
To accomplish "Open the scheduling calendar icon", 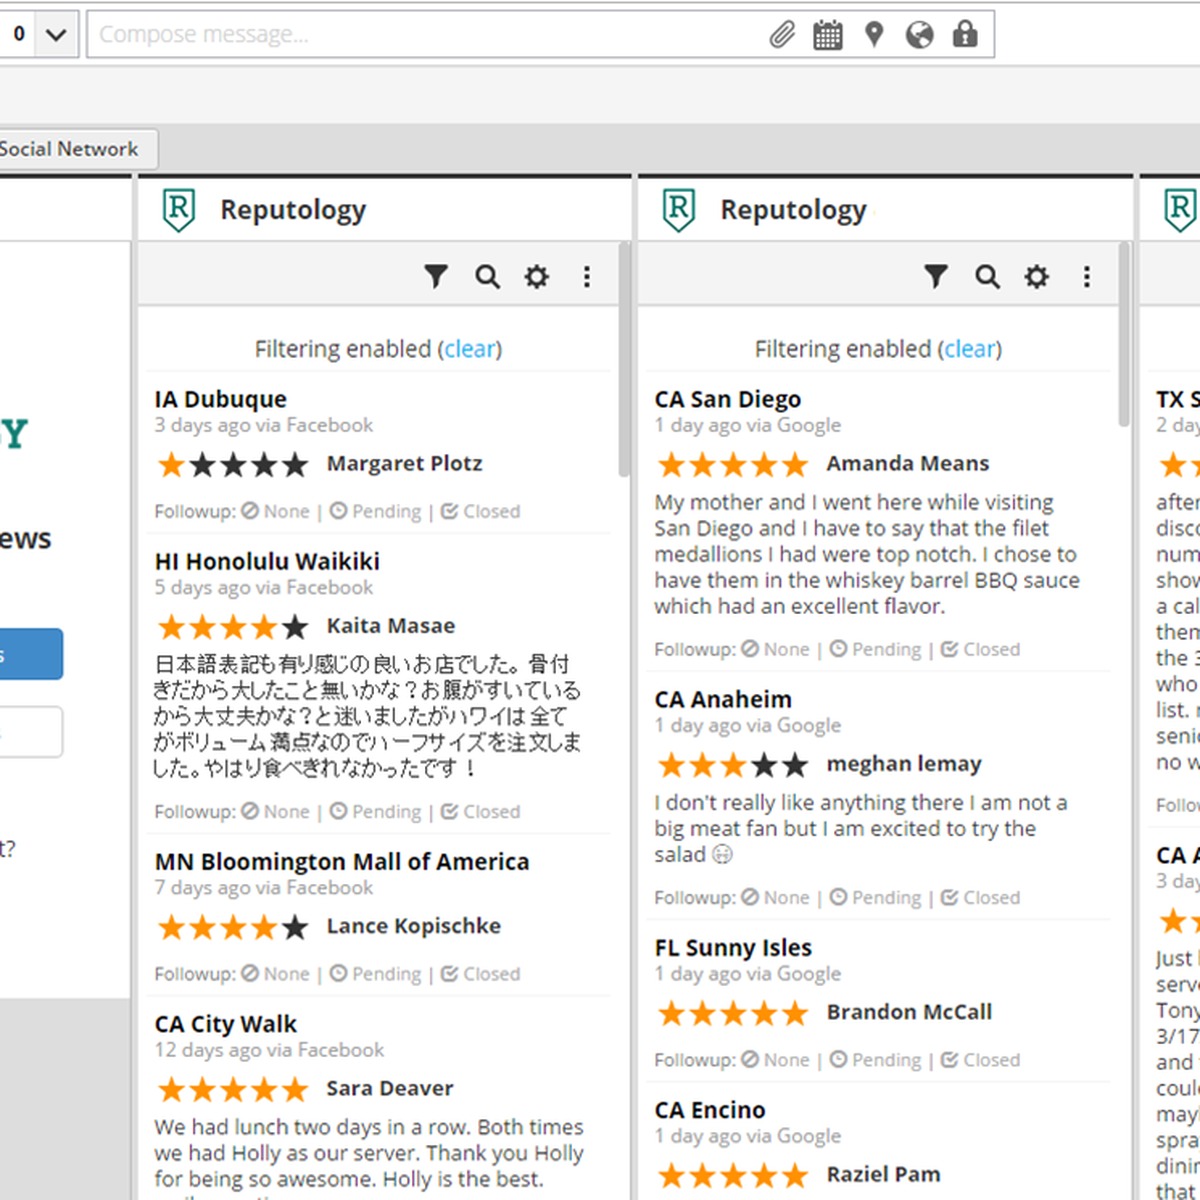I will click(x=827, y=35).
